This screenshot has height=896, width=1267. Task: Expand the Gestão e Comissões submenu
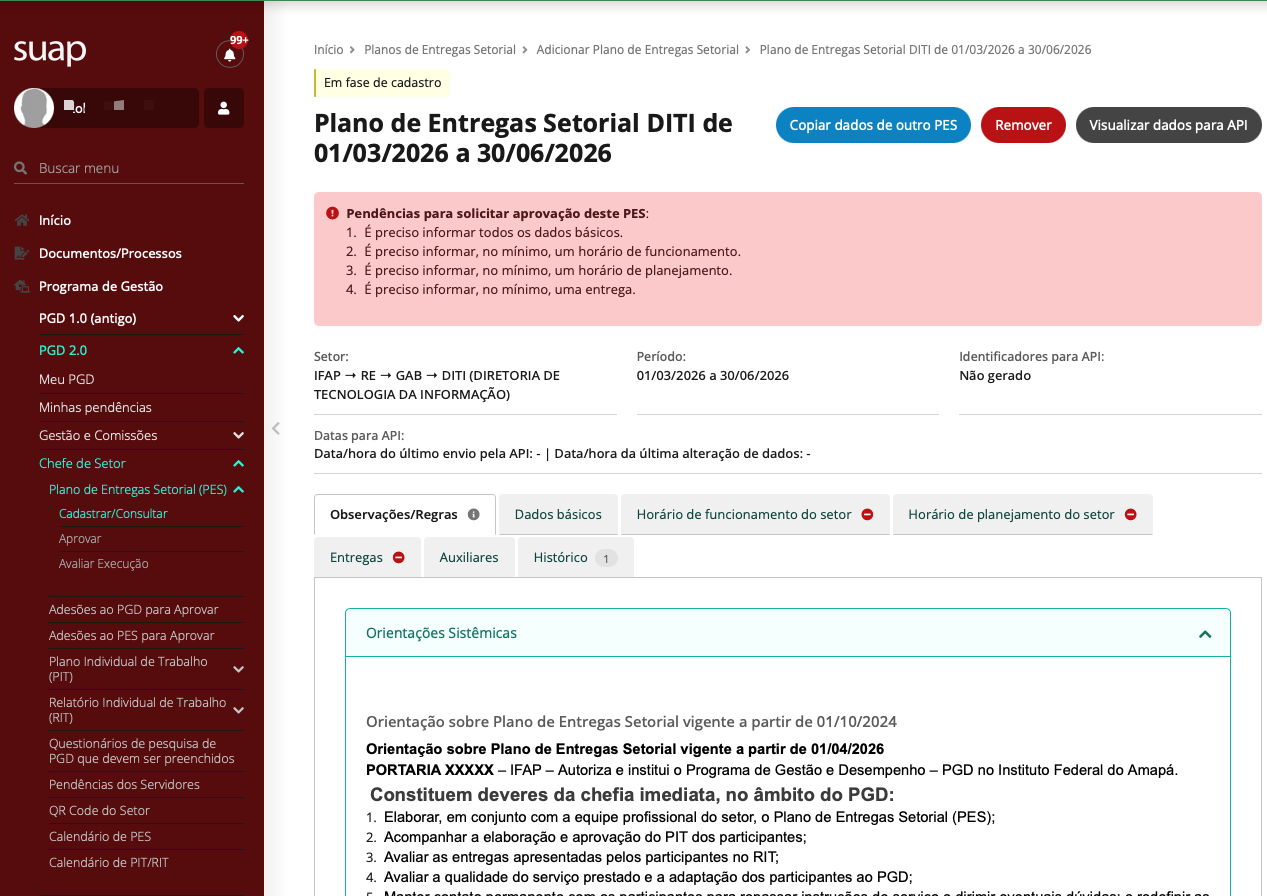238,435
